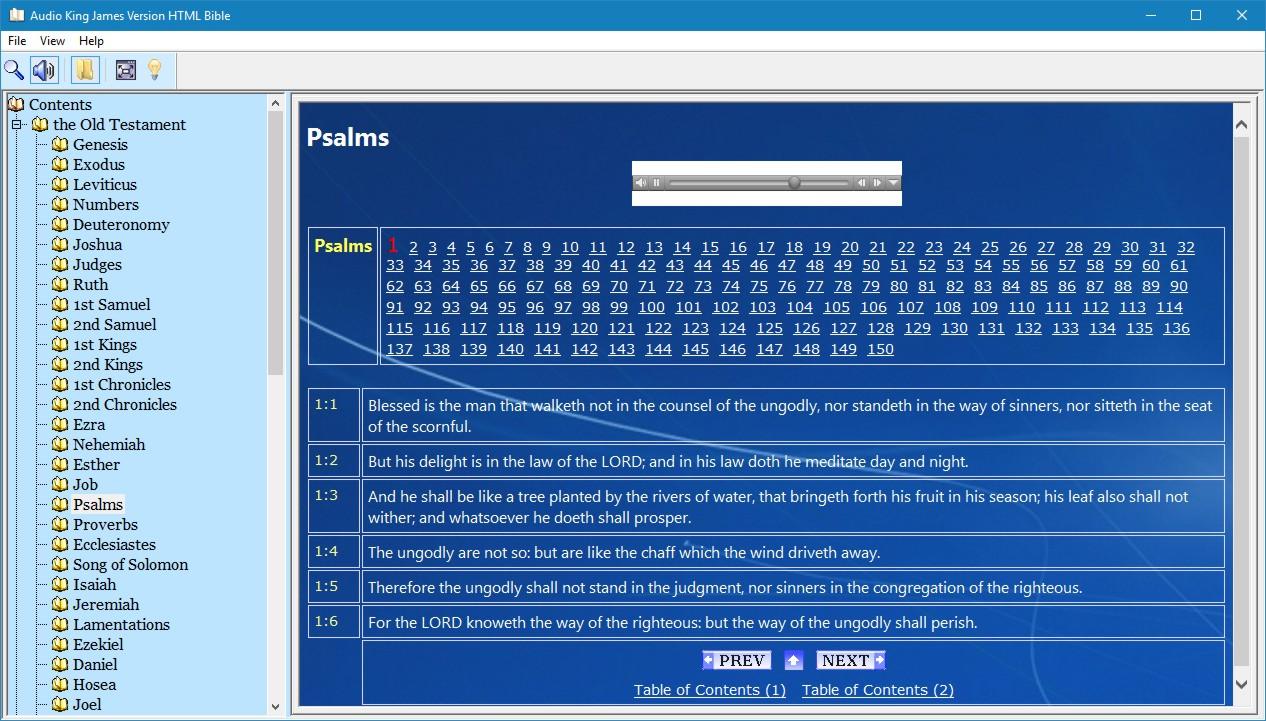Image resolution: width=1266 pixels, height=721 pixels.
Task: Click the Numbers book icon
Action: pos(60,205)
